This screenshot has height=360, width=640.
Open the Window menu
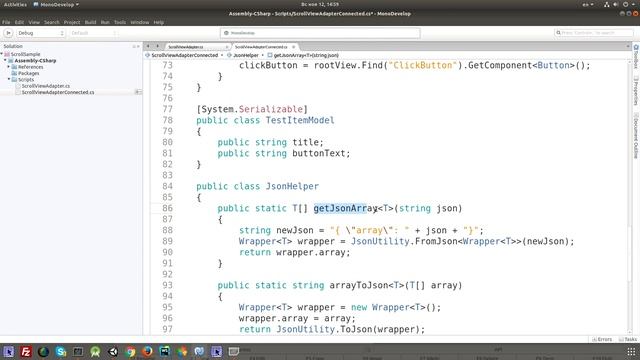coord(140,22)
